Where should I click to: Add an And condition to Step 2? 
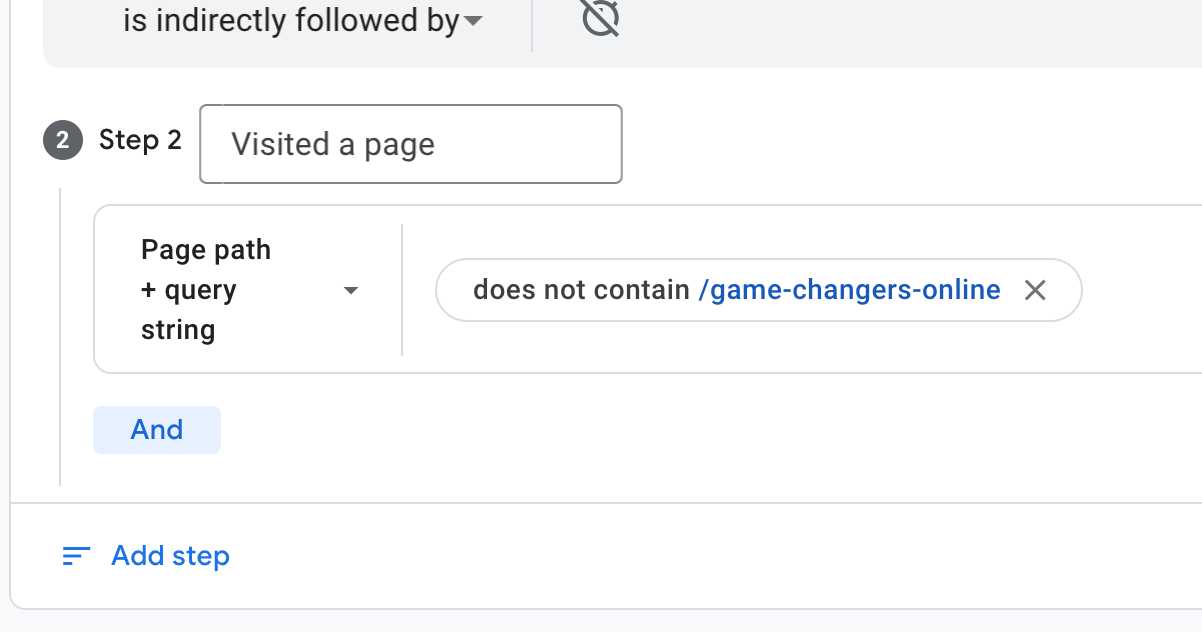157,430
